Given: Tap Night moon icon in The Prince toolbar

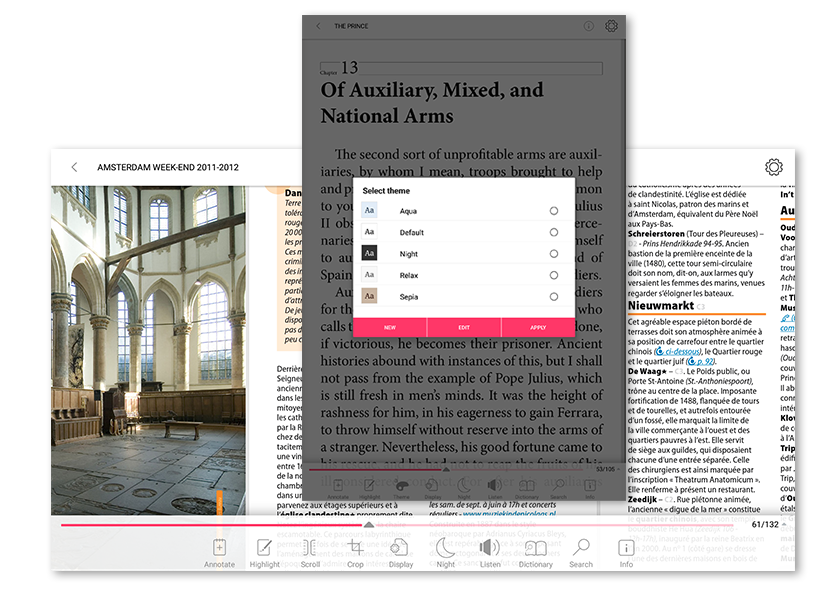Looking at the screenshot, I should tap(464, 489).
